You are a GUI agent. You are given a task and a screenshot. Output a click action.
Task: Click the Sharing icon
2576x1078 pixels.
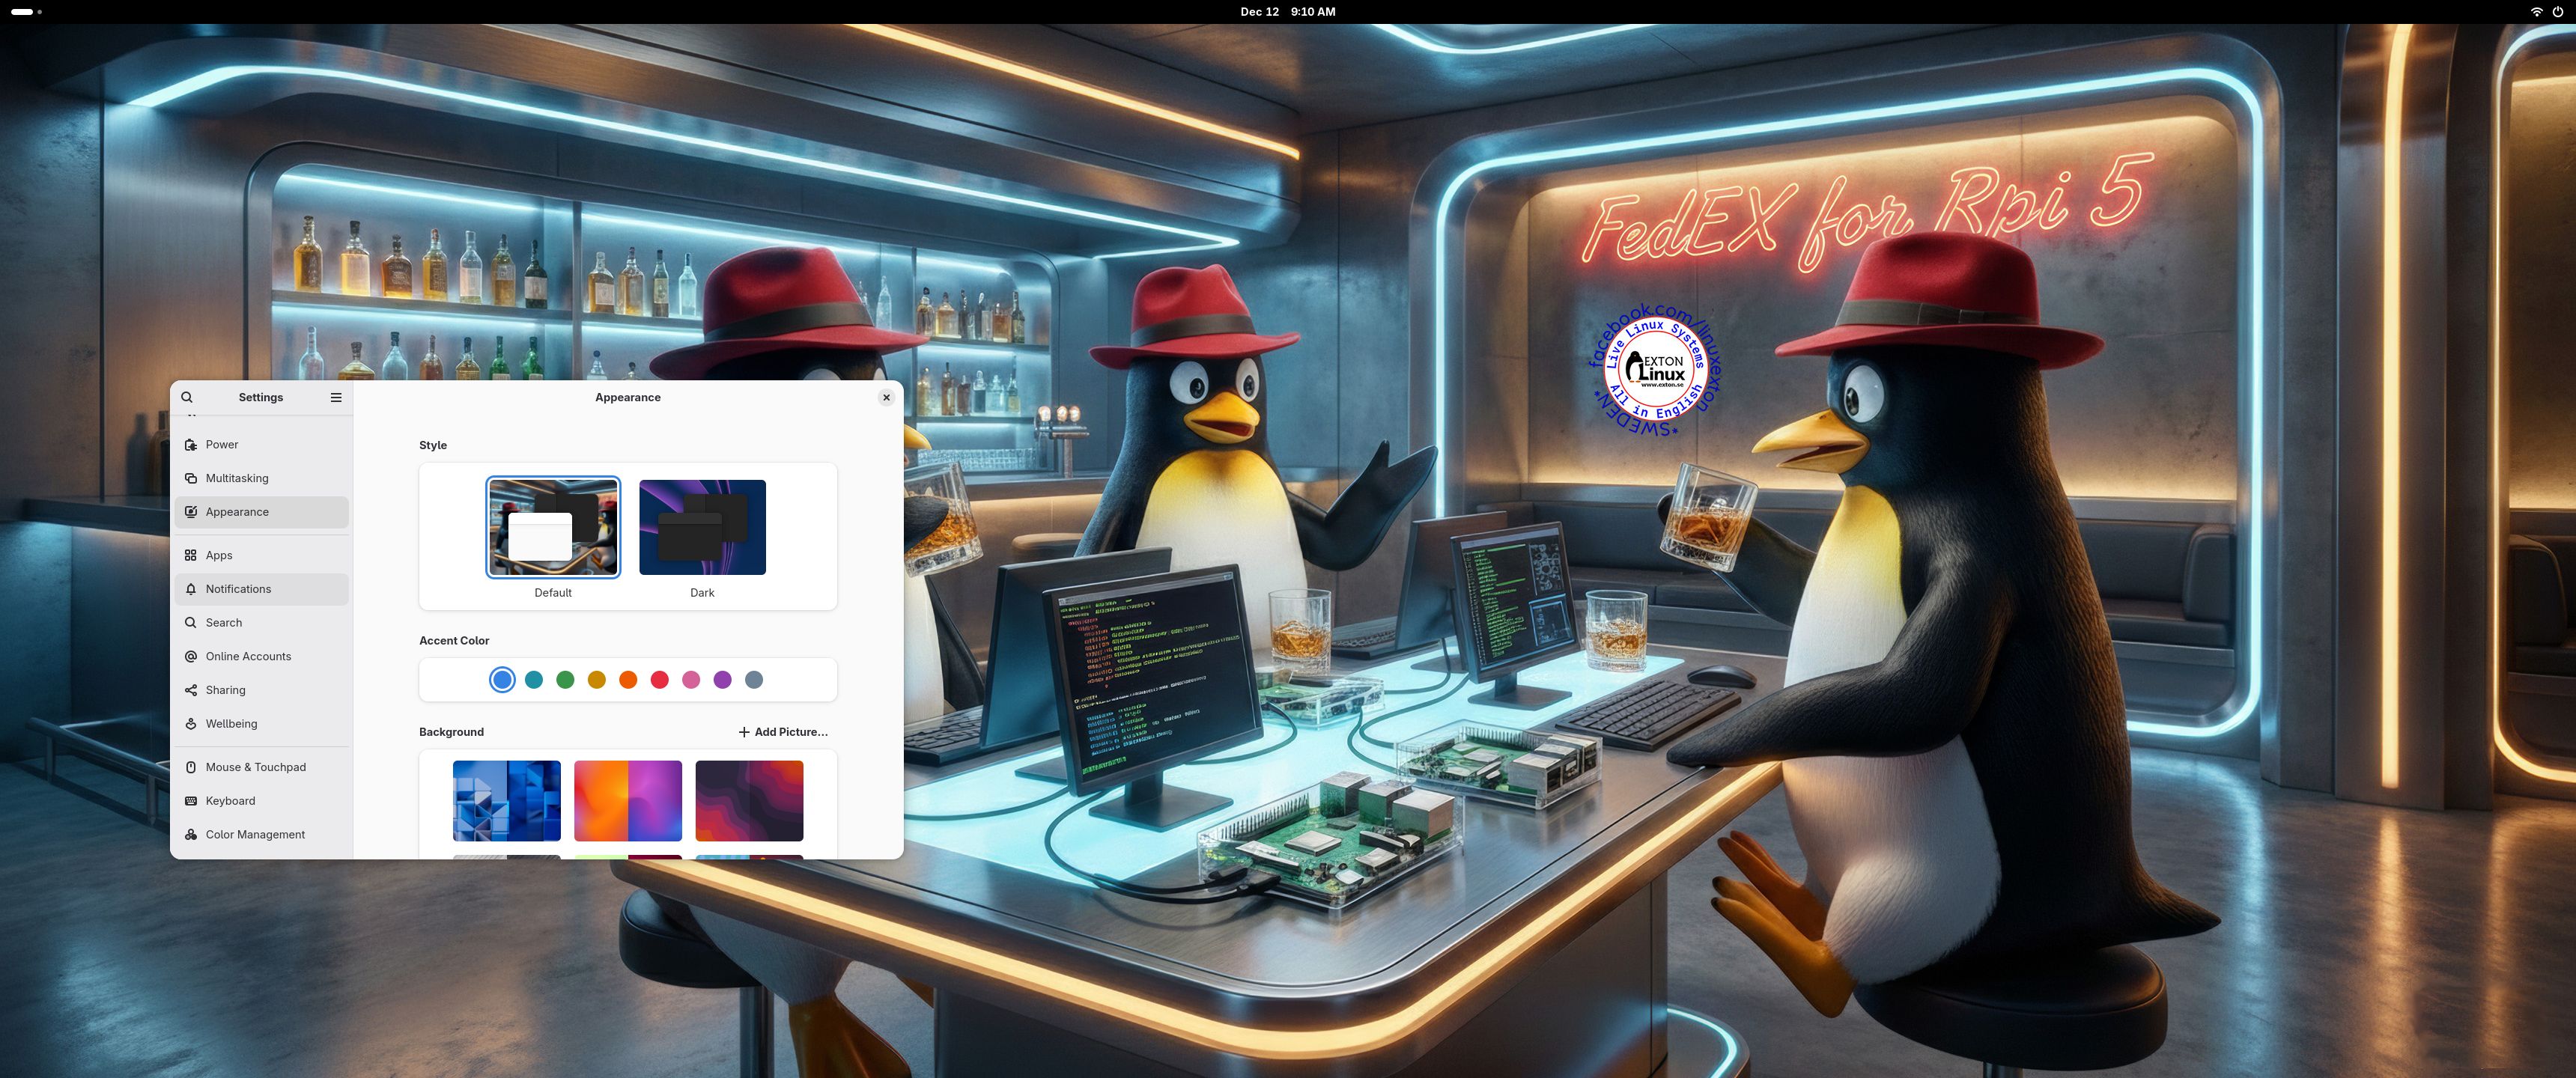click(191, 690)
